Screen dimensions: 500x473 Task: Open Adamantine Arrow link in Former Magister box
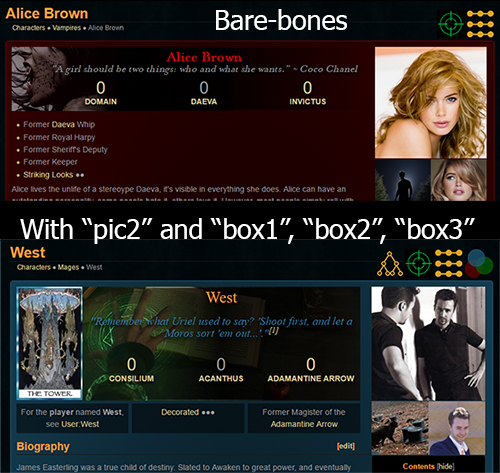304,424
